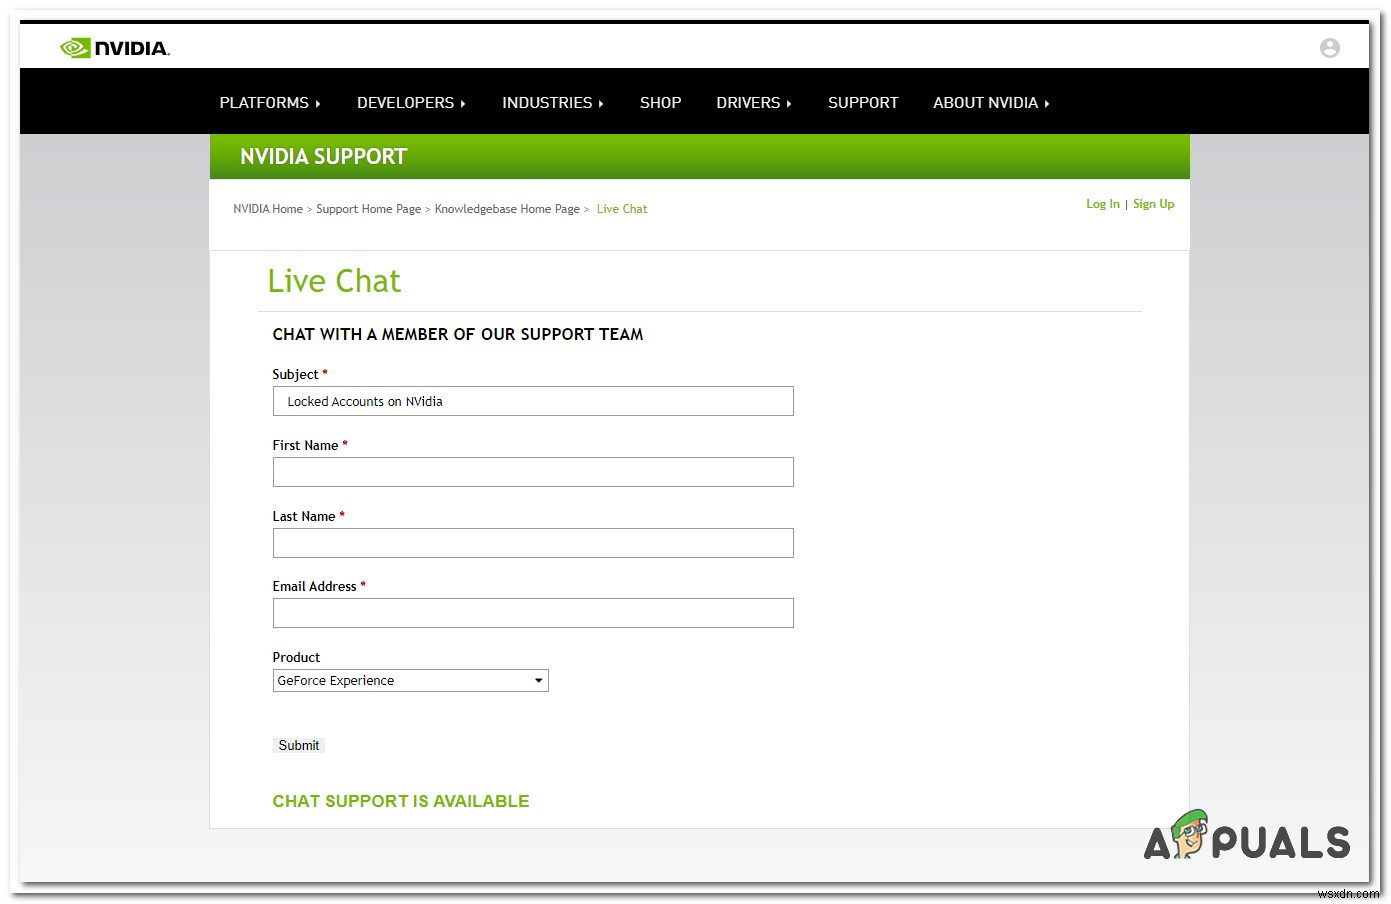The image size is (1391, 904).
Task: Navigate to the Support page
Action: pos(863,103)
